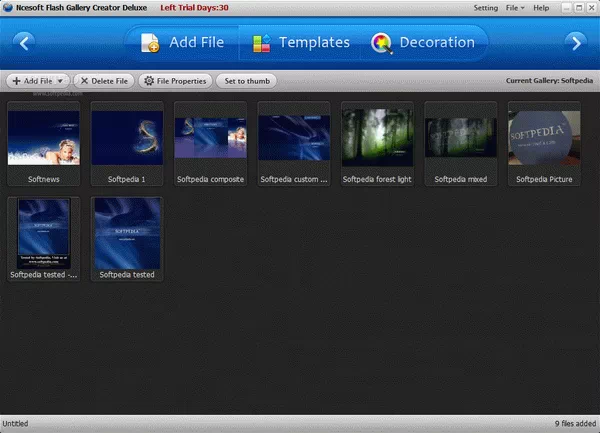
Task: Select the last Softpedia tested thumbnail
Action: 127,233
